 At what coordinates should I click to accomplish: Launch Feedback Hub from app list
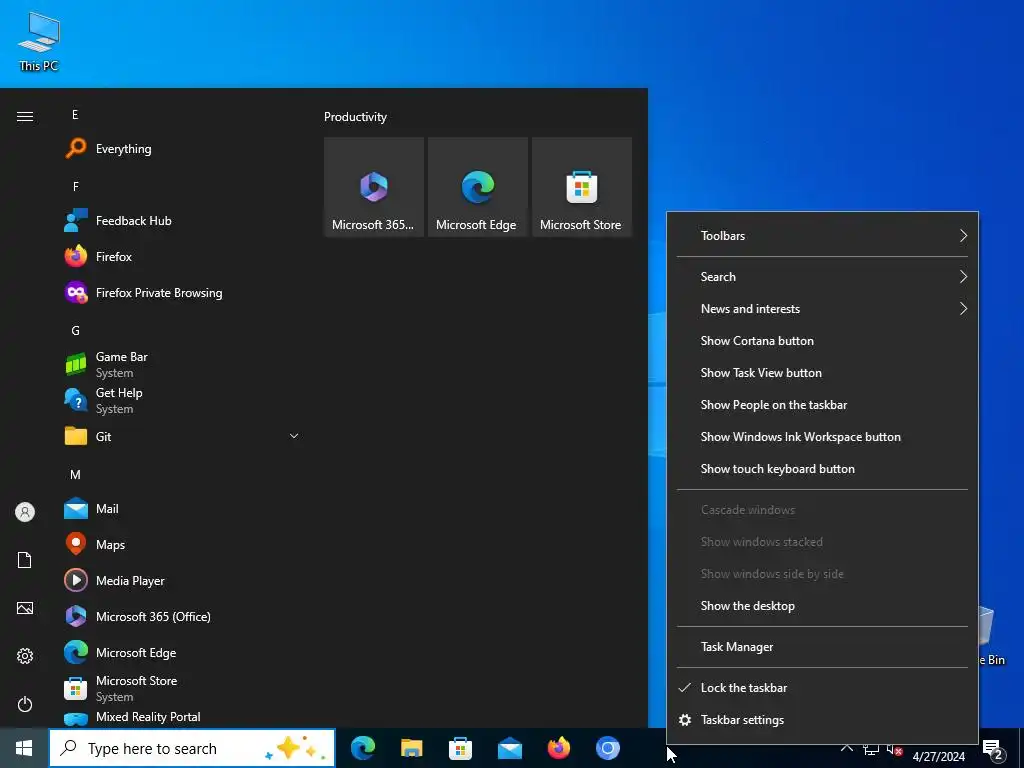[181, 221]
